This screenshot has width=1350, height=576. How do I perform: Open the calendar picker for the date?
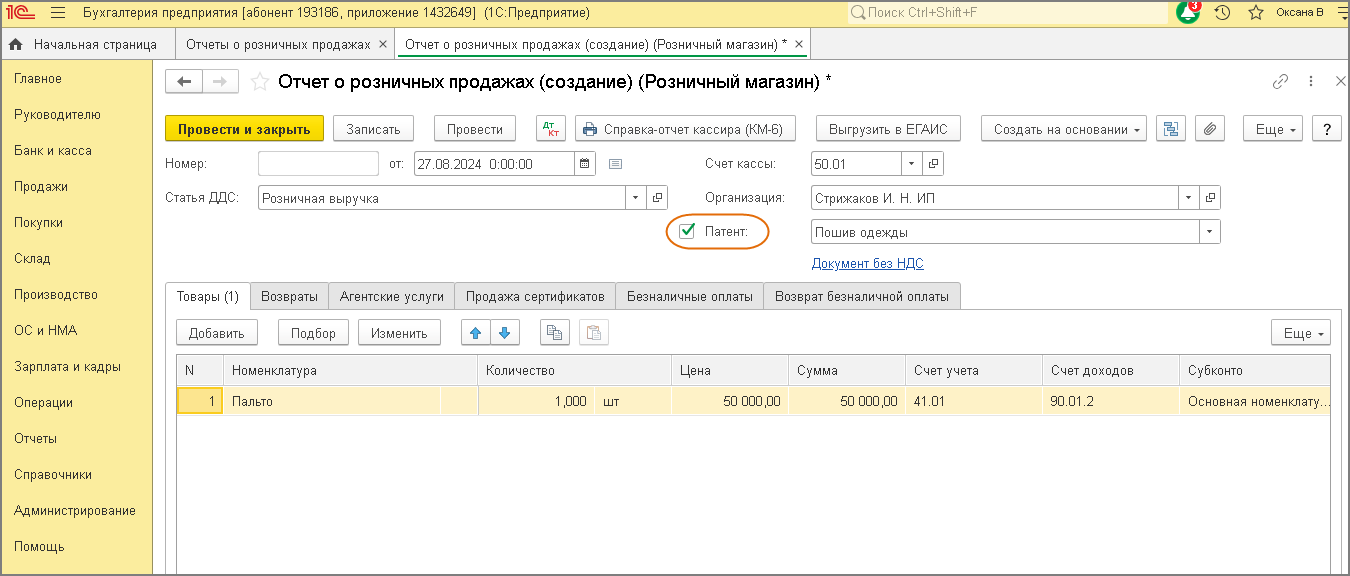point(586,164)
